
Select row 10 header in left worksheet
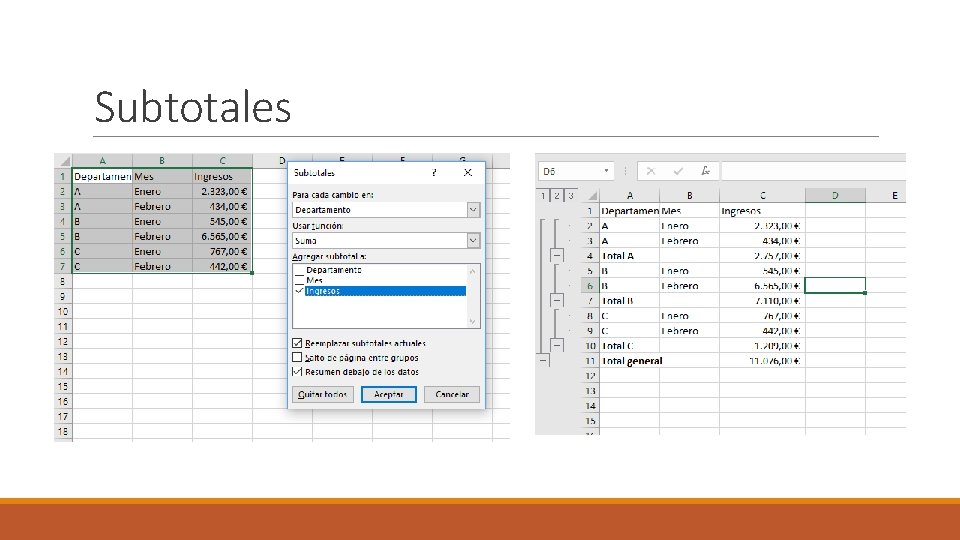[63, 311]
